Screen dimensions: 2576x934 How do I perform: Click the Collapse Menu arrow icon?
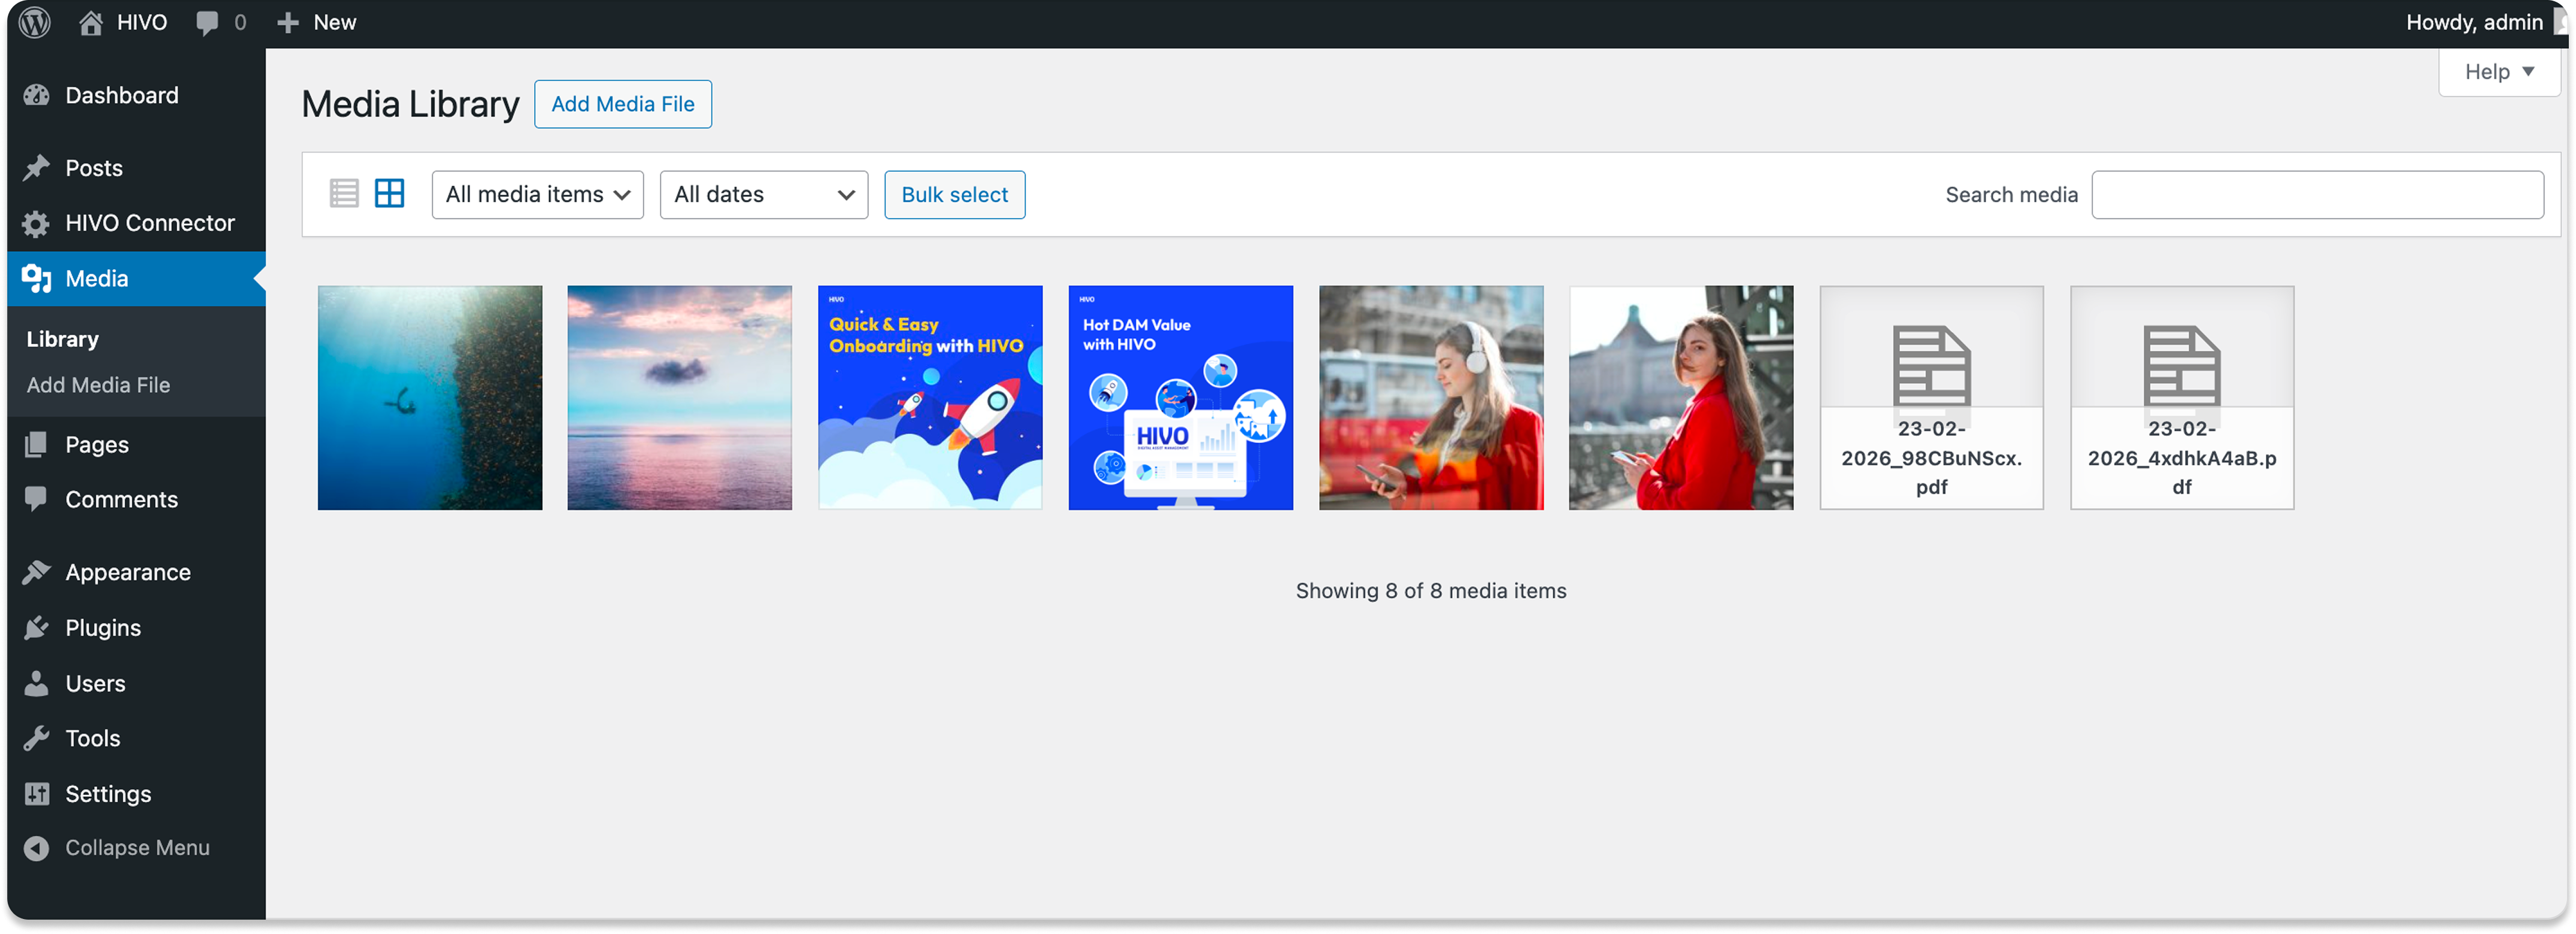click(36, 848)
